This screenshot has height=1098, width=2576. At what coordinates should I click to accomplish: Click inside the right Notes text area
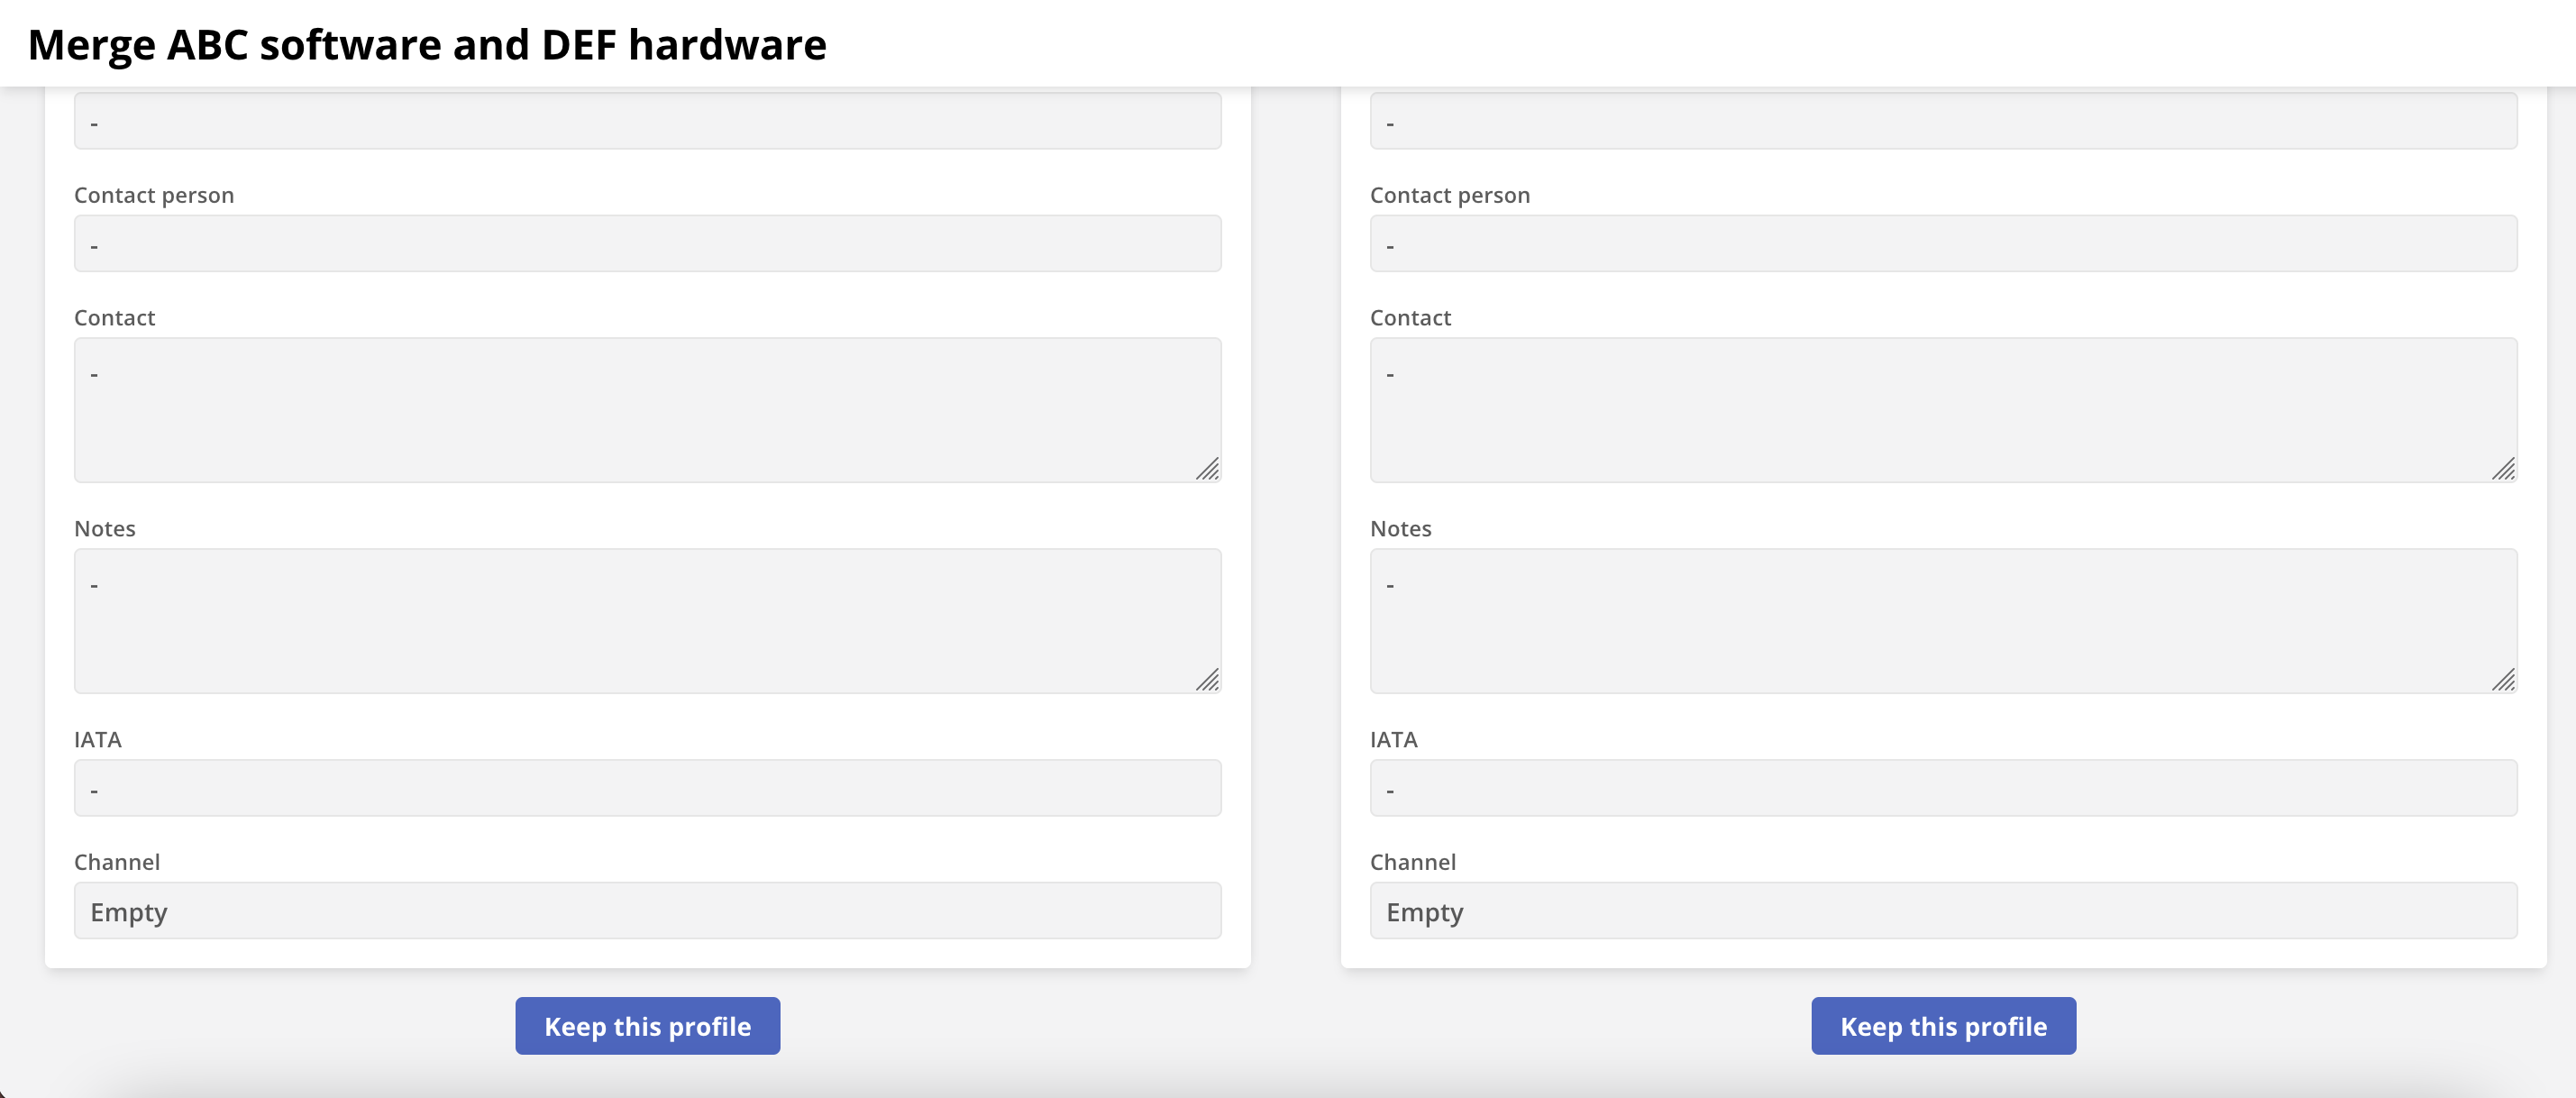click(1942, 620)
